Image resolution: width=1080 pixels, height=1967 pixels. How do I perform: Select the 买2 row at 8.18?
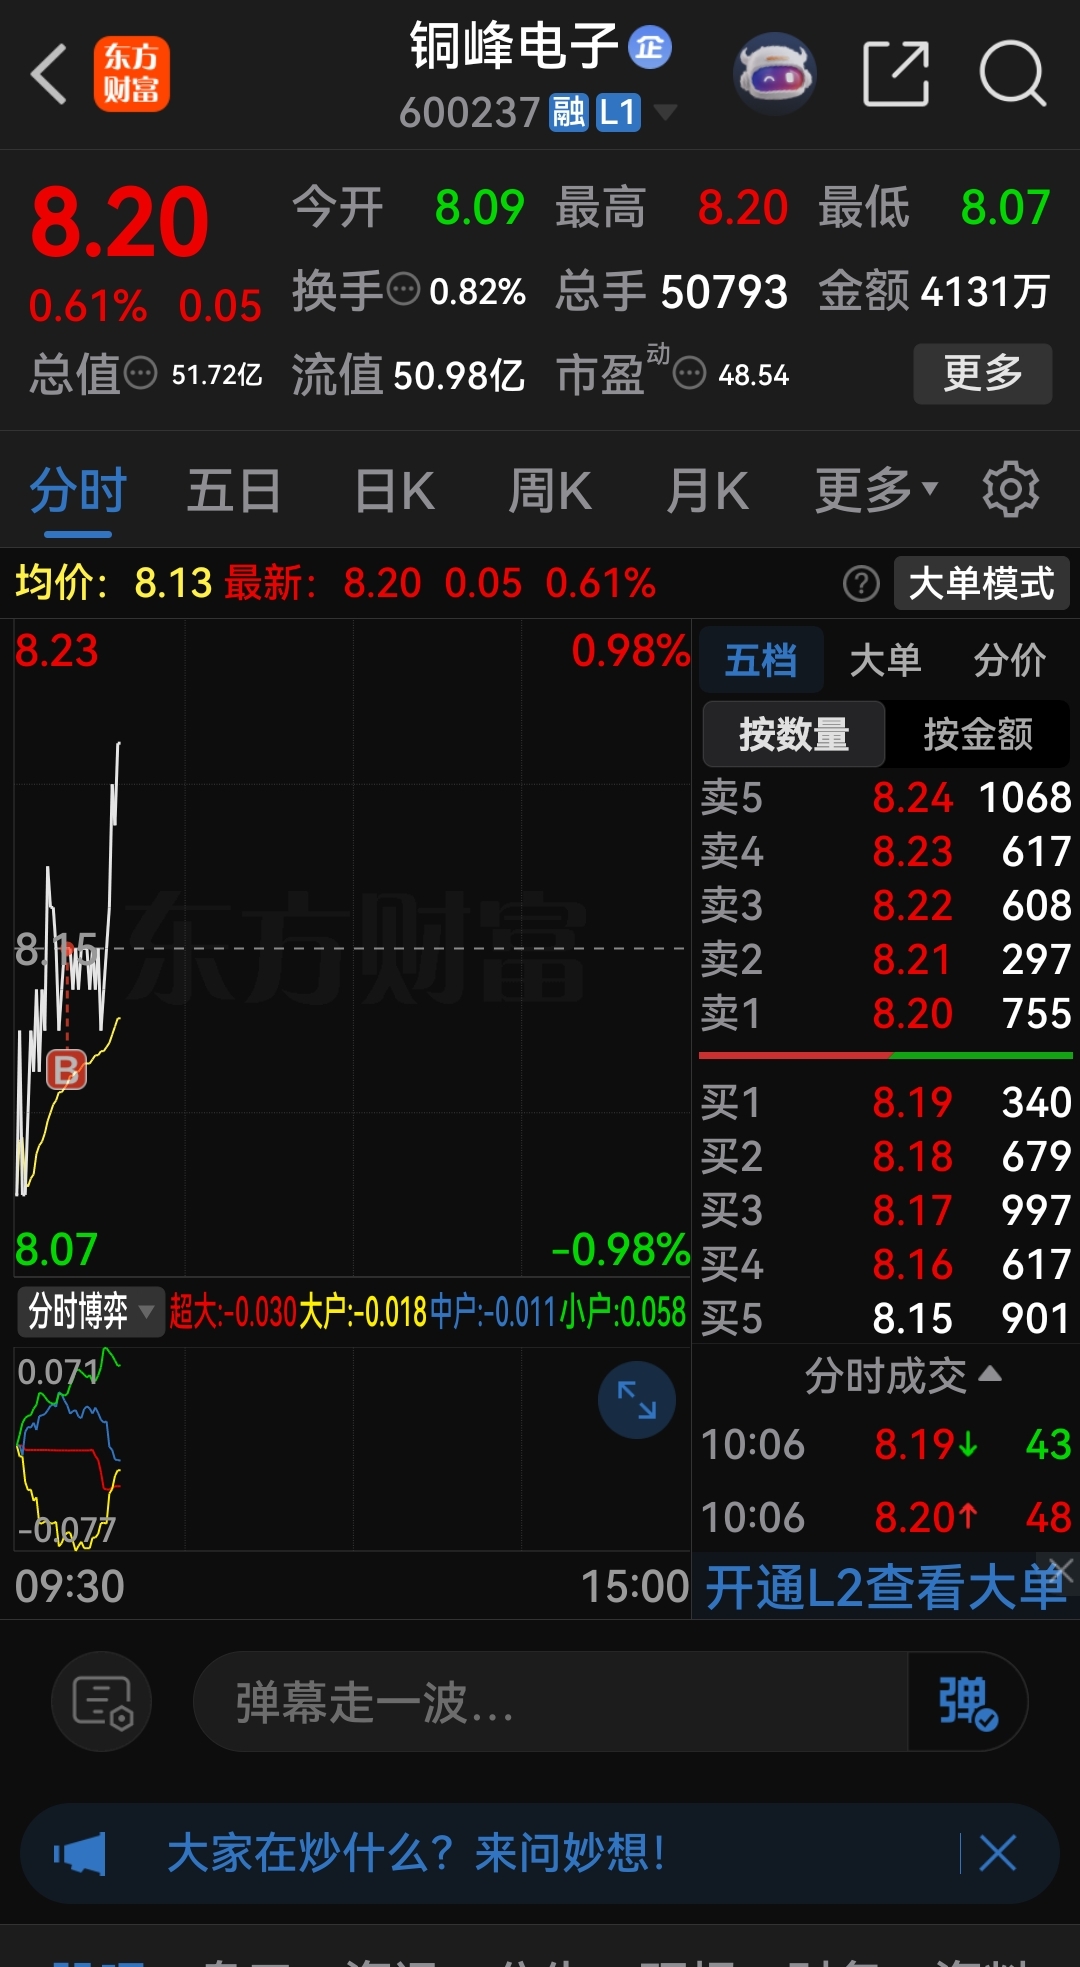pyautogui.click(x=886, y=1157)
